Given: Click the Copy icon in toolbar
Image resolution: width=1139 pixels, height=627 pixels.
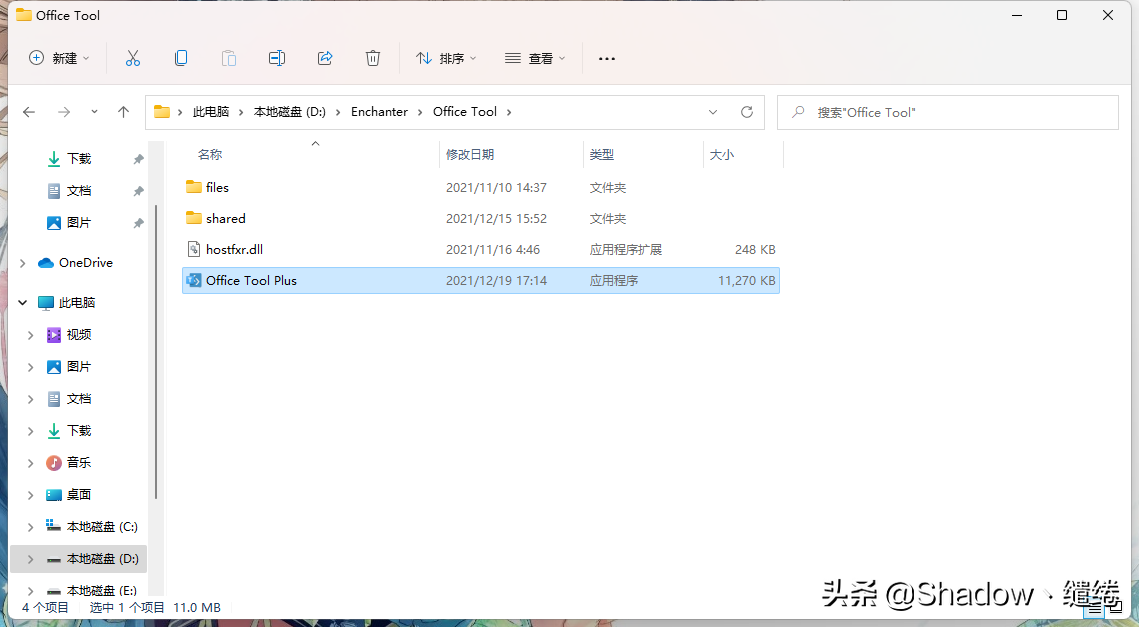Looking at the screenshot, I should [181, 58].
